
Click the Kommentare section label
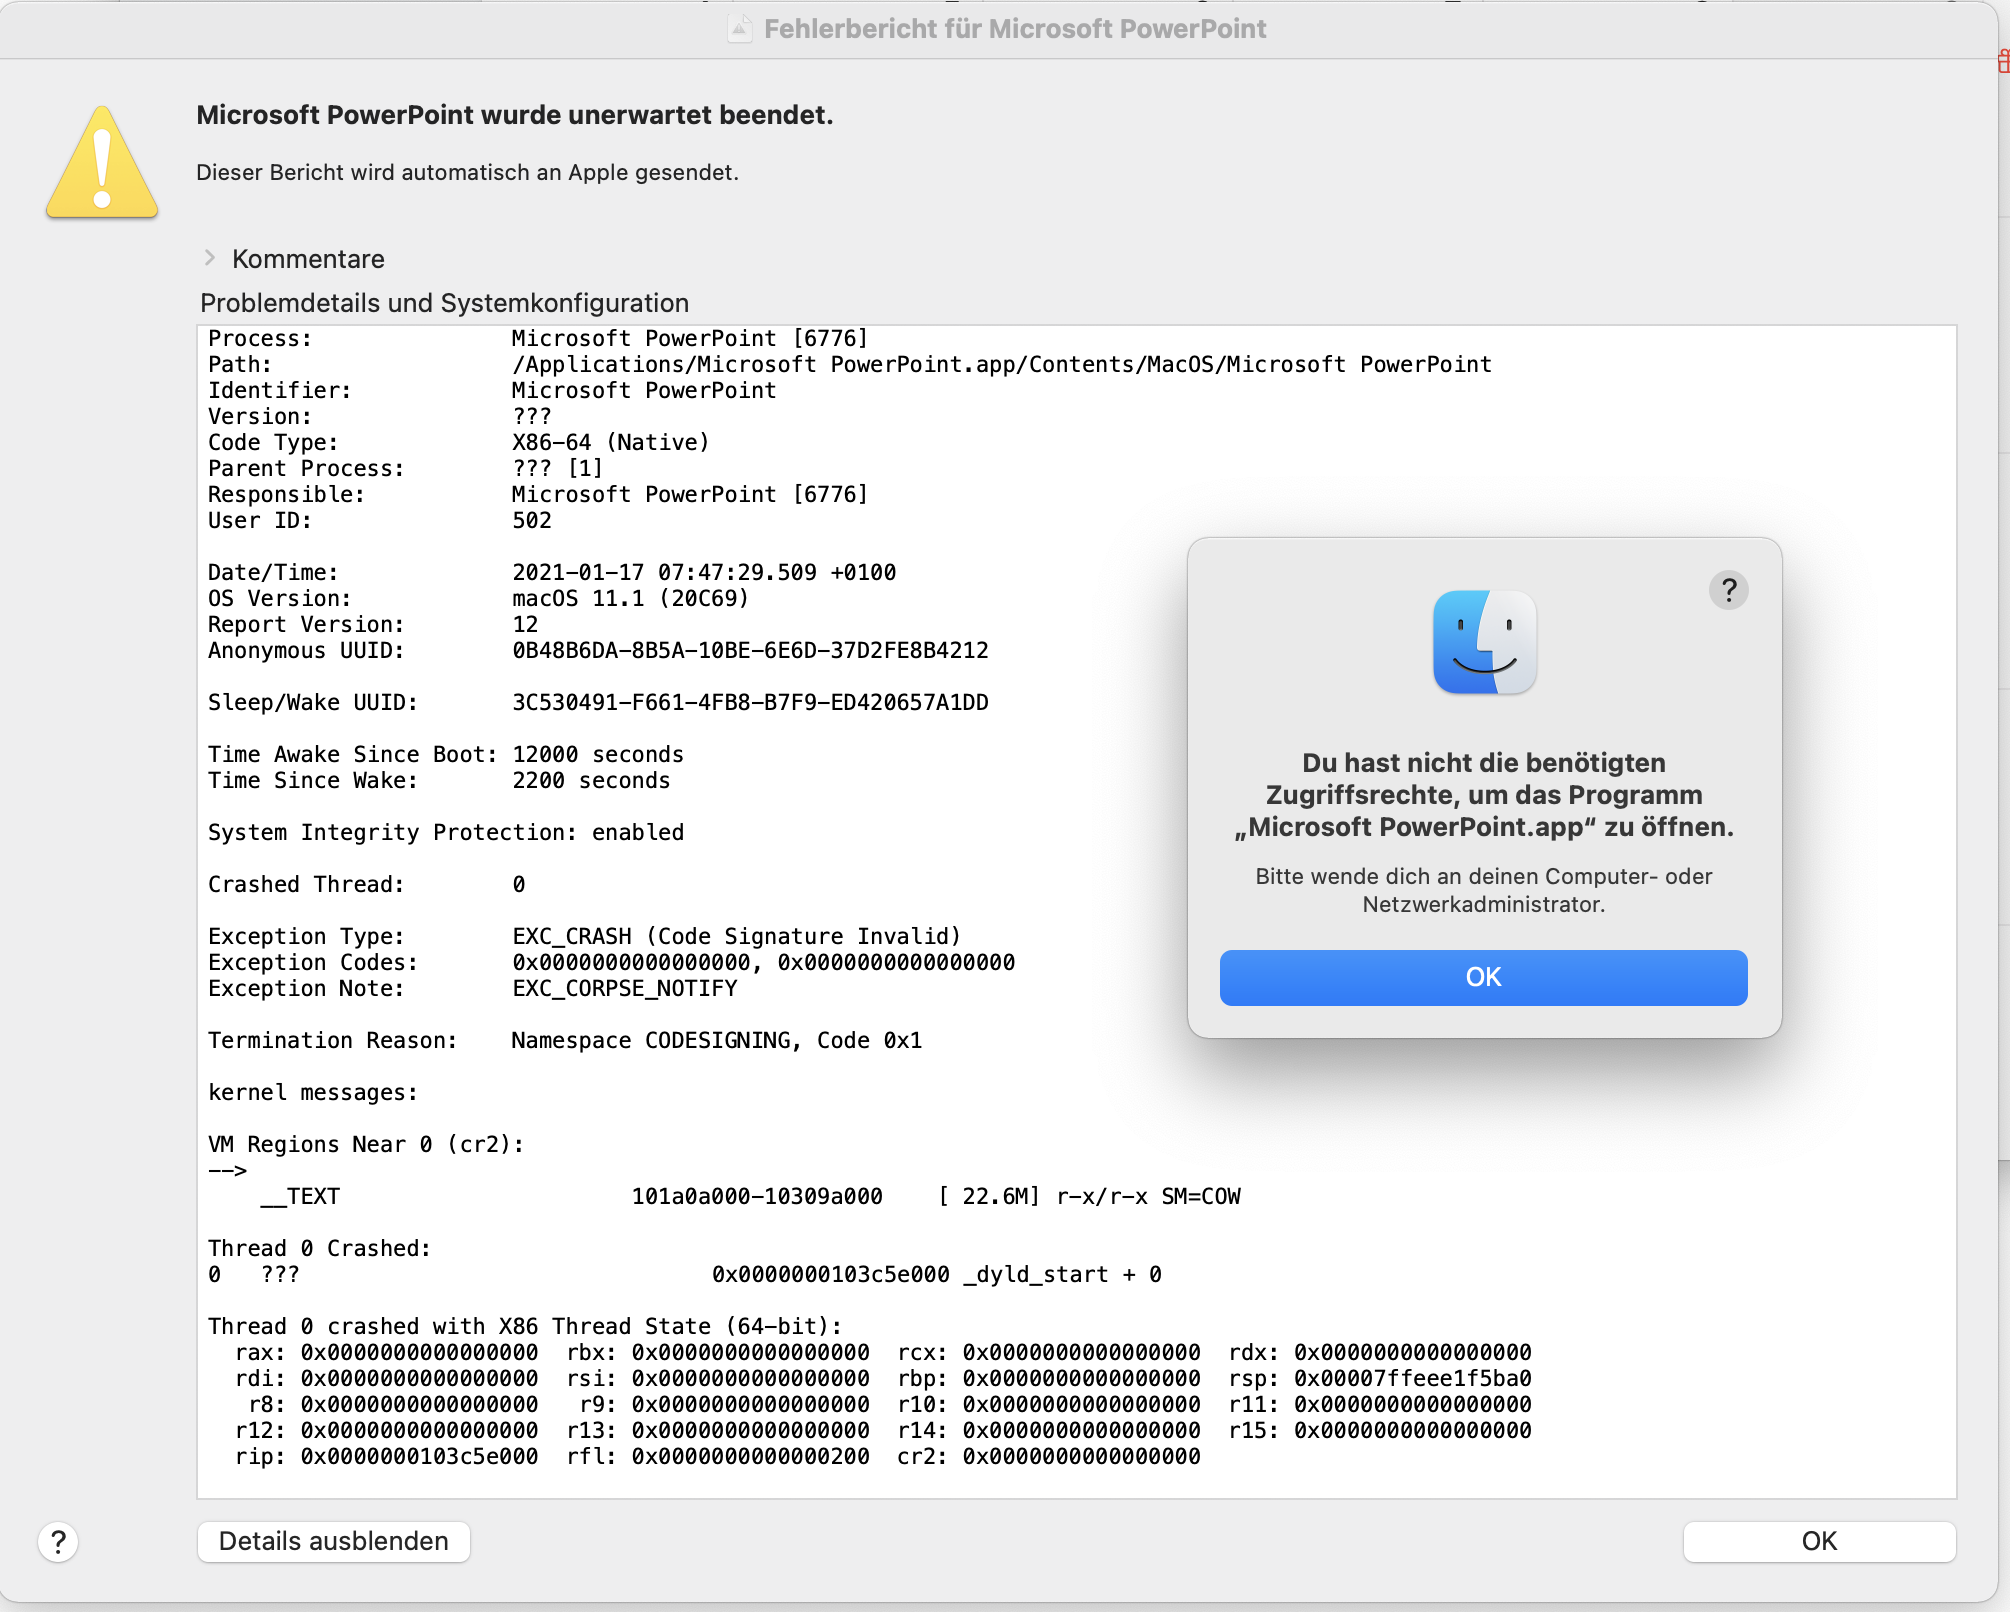coord(308,259)
